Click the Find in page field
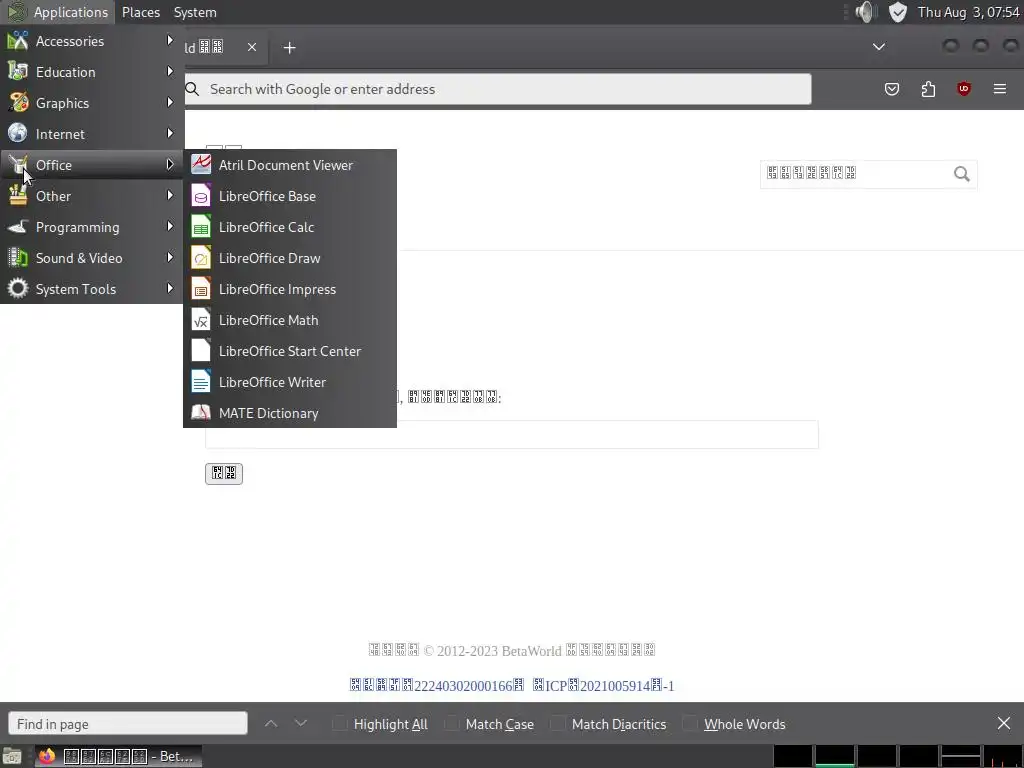 [x=128, y=724]
